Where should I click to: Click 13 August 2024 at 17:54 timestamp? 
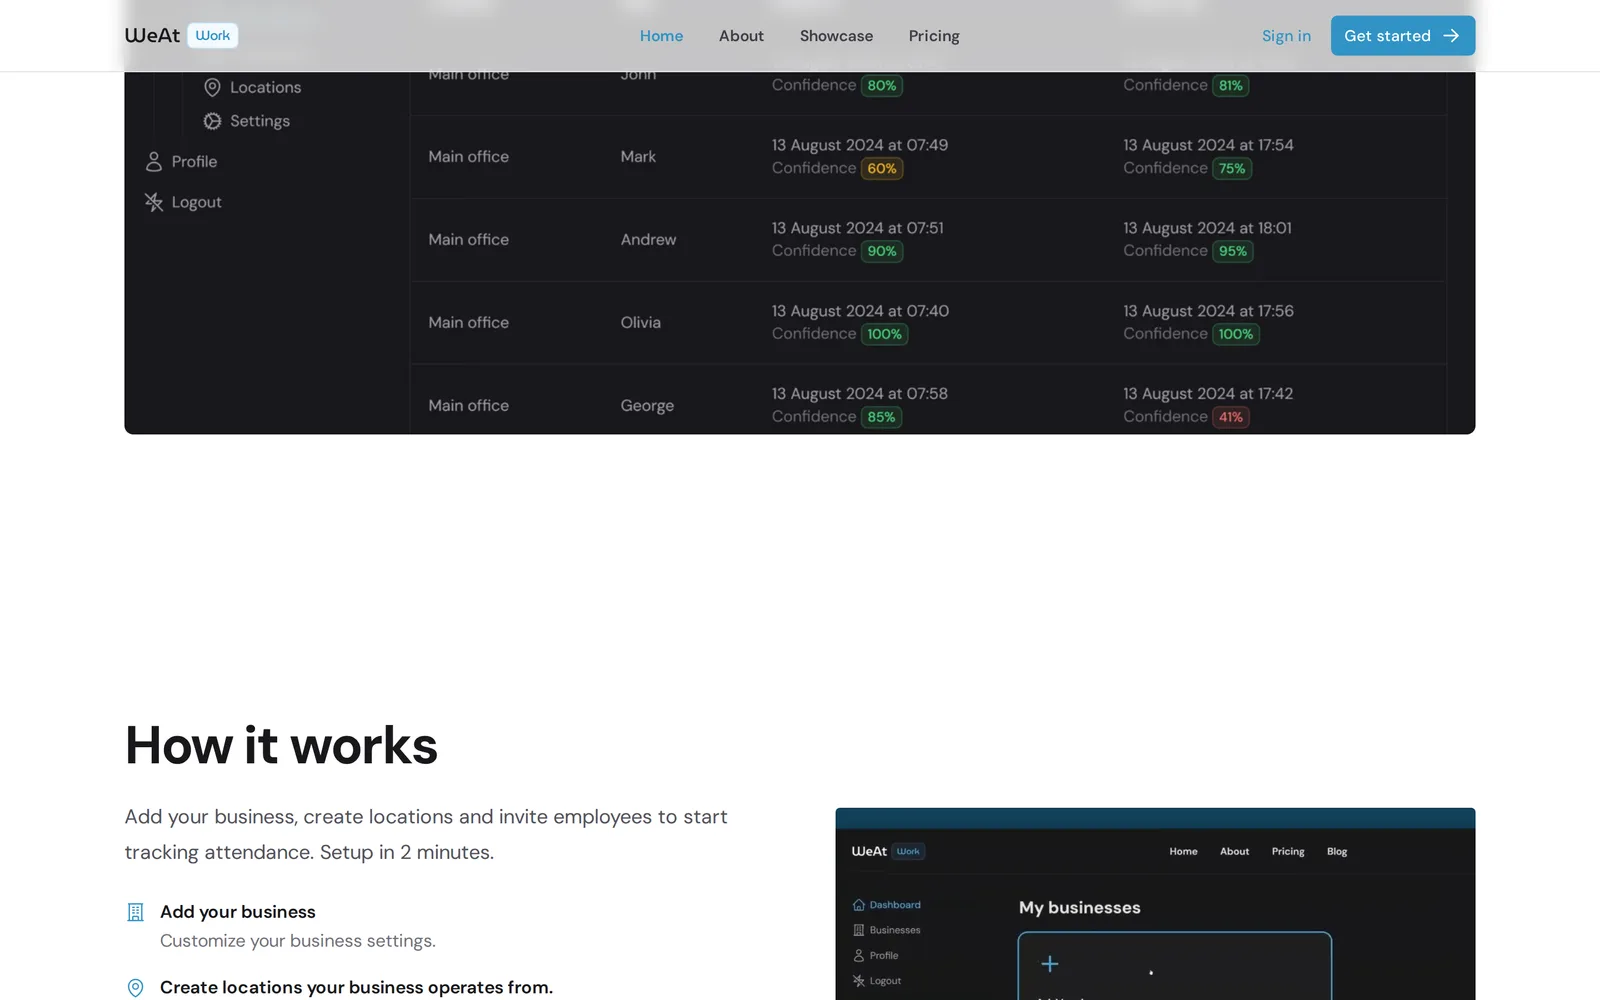click(1208, 145)
